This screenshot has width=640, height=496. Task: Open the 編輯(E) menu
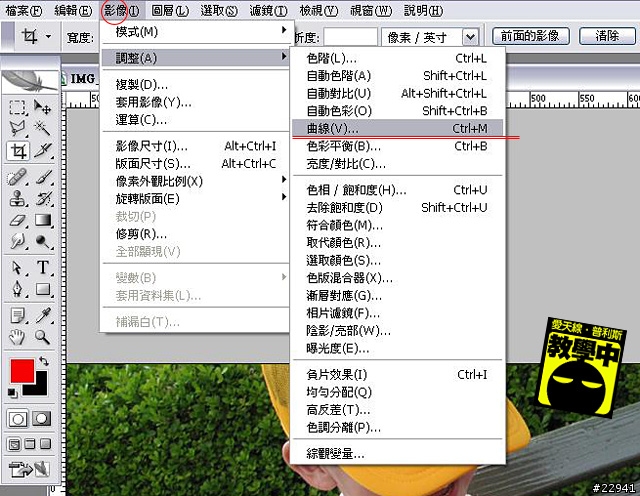point(73,11)
